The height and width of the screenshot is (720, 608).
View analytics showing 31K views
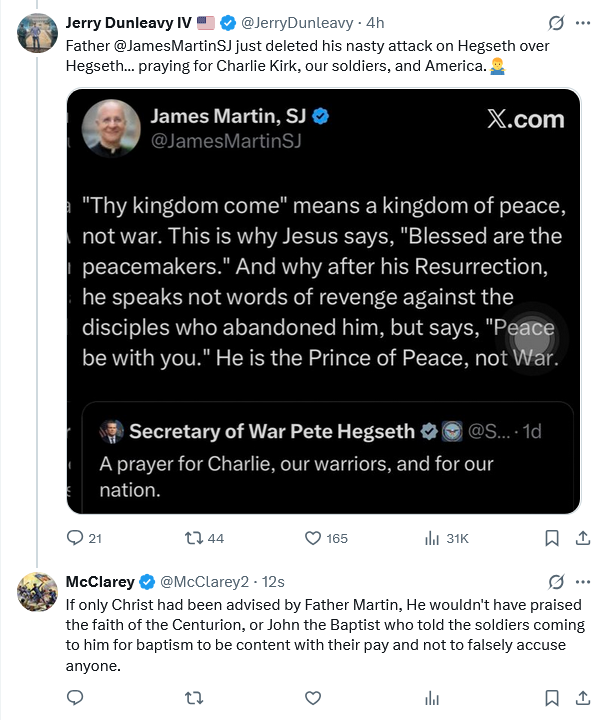point(446,538)
